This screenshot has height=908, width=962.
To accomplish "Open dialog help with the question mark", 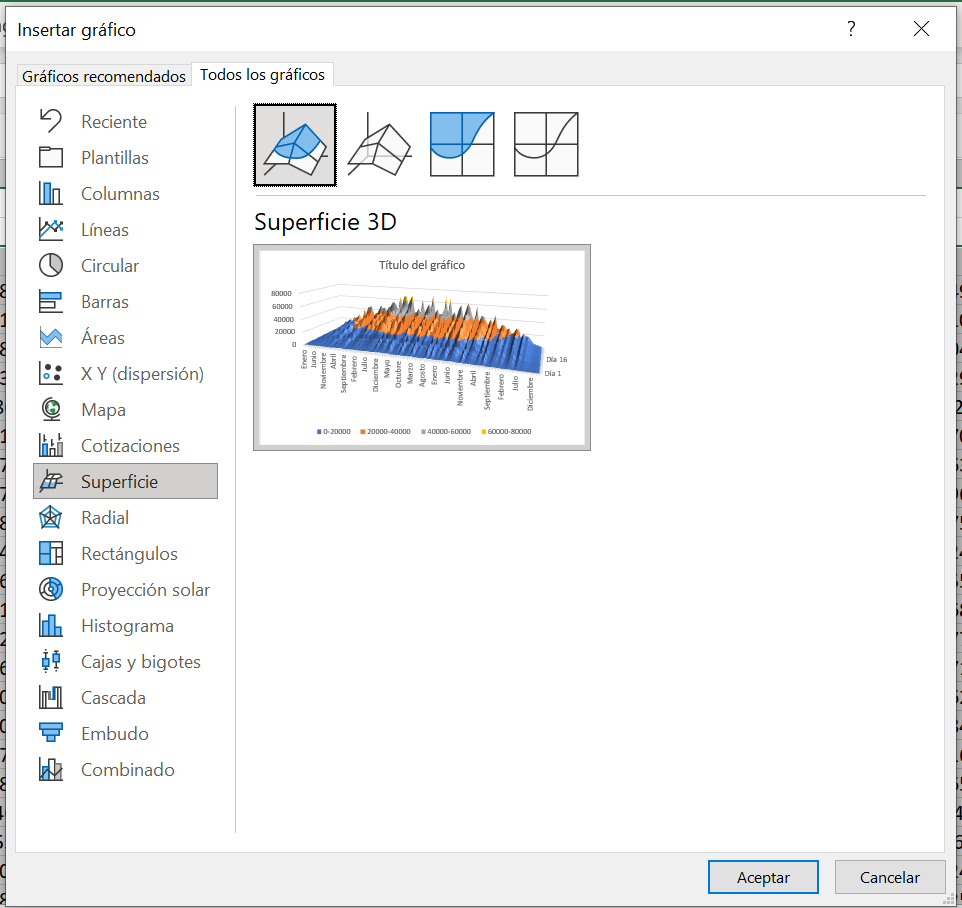I will pyautogui.click(x=851, y=29).
